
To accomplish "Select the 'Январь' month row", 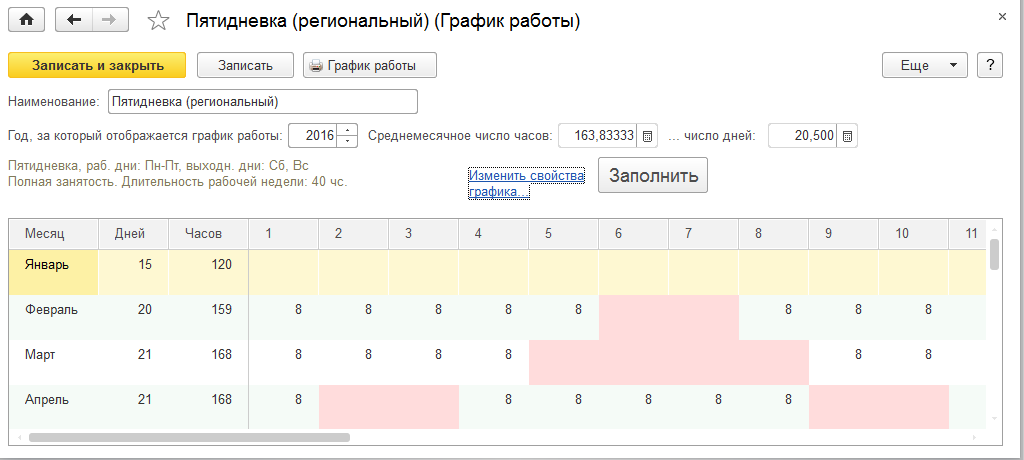I will [53, 265].
